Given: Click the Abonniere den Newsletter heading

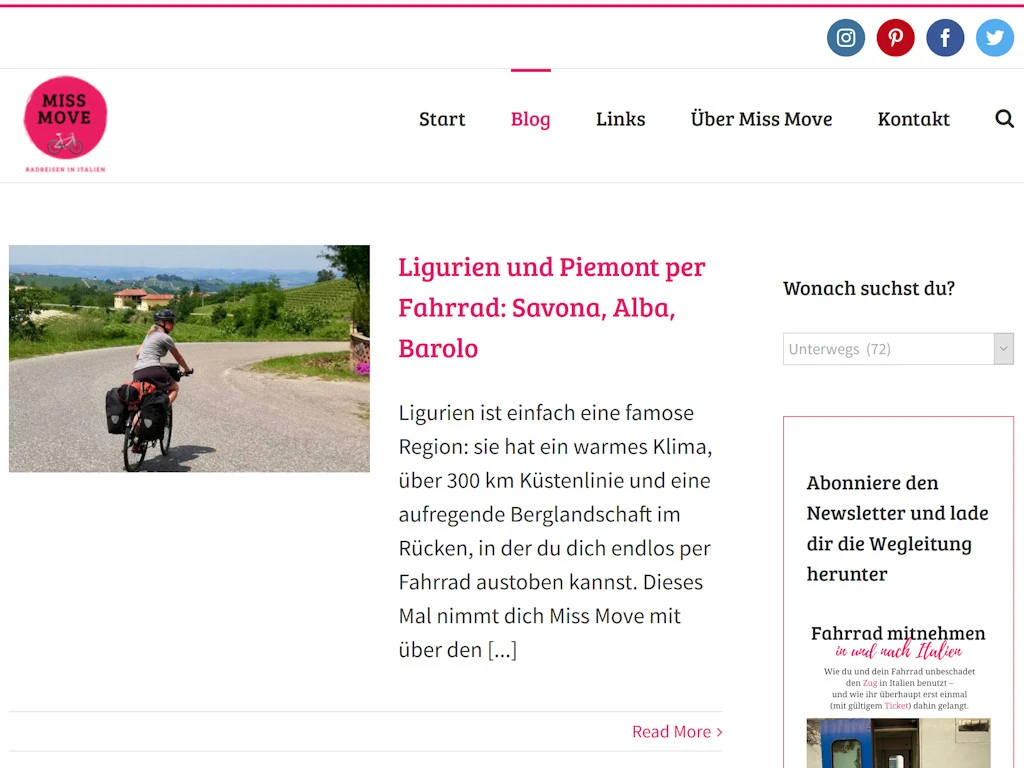Looking at the screenshot, I should (x=897, y=528).
